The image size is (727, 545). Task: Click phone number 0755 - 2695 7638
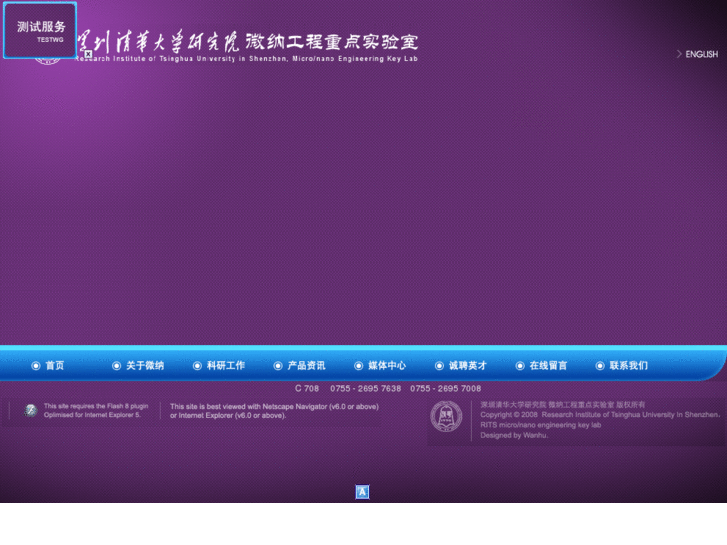(365, 388)
